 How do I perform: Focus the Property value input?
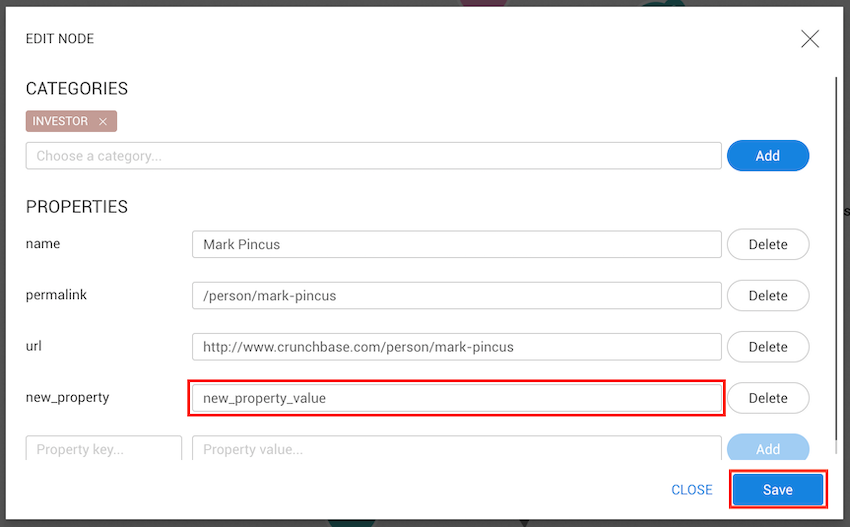pyautogui.click(x=456, y=449)
